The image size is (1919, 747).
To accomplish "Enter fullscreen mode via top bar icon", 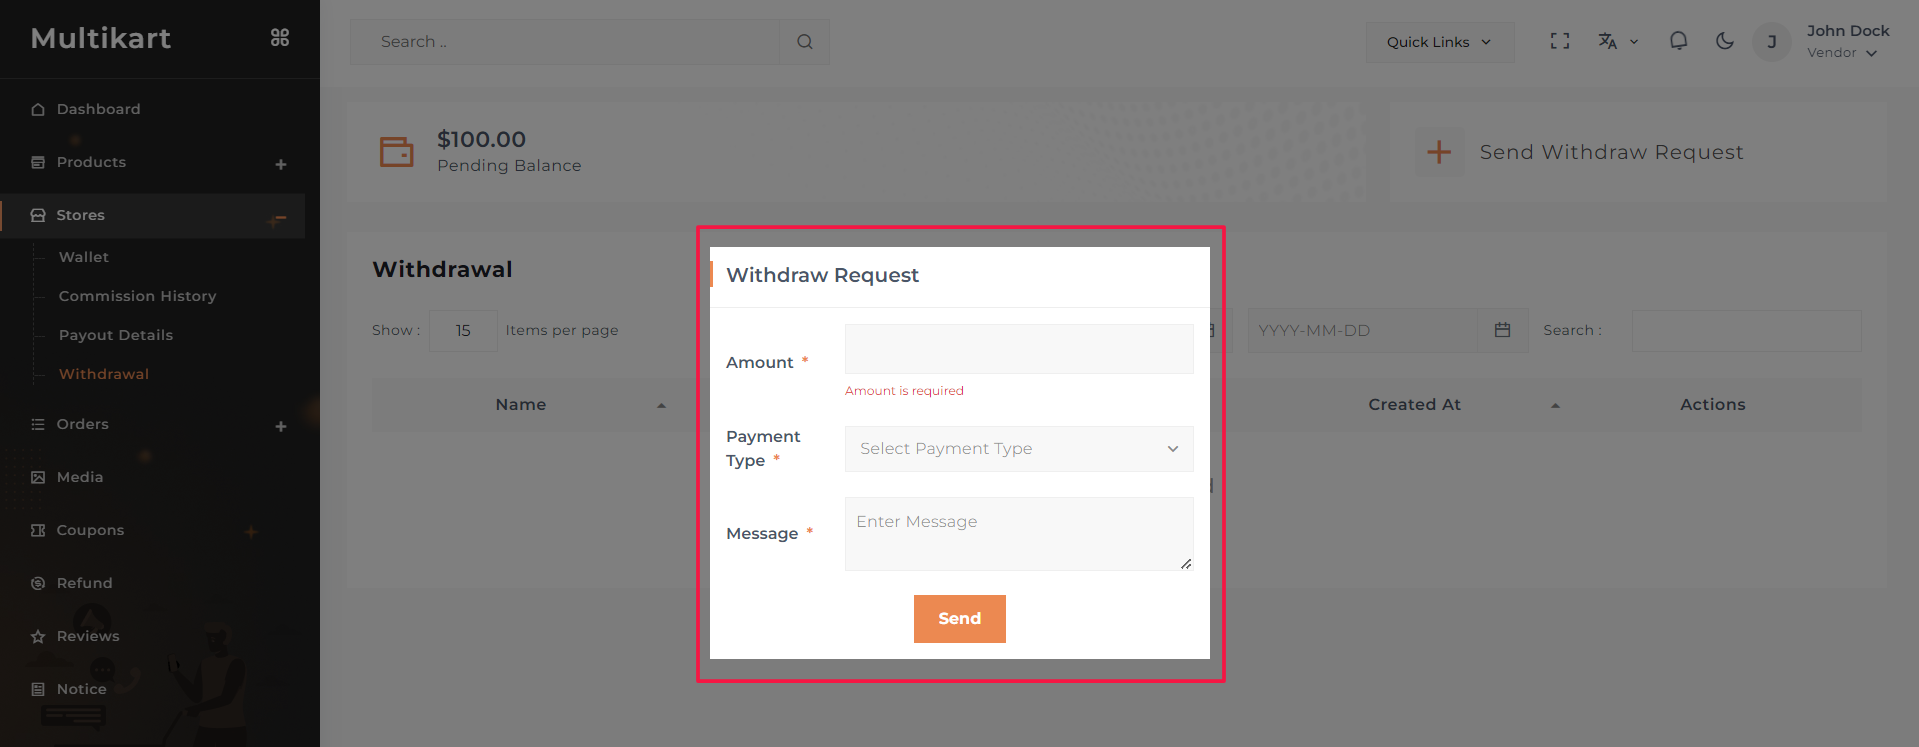I will click(1560, 41).
